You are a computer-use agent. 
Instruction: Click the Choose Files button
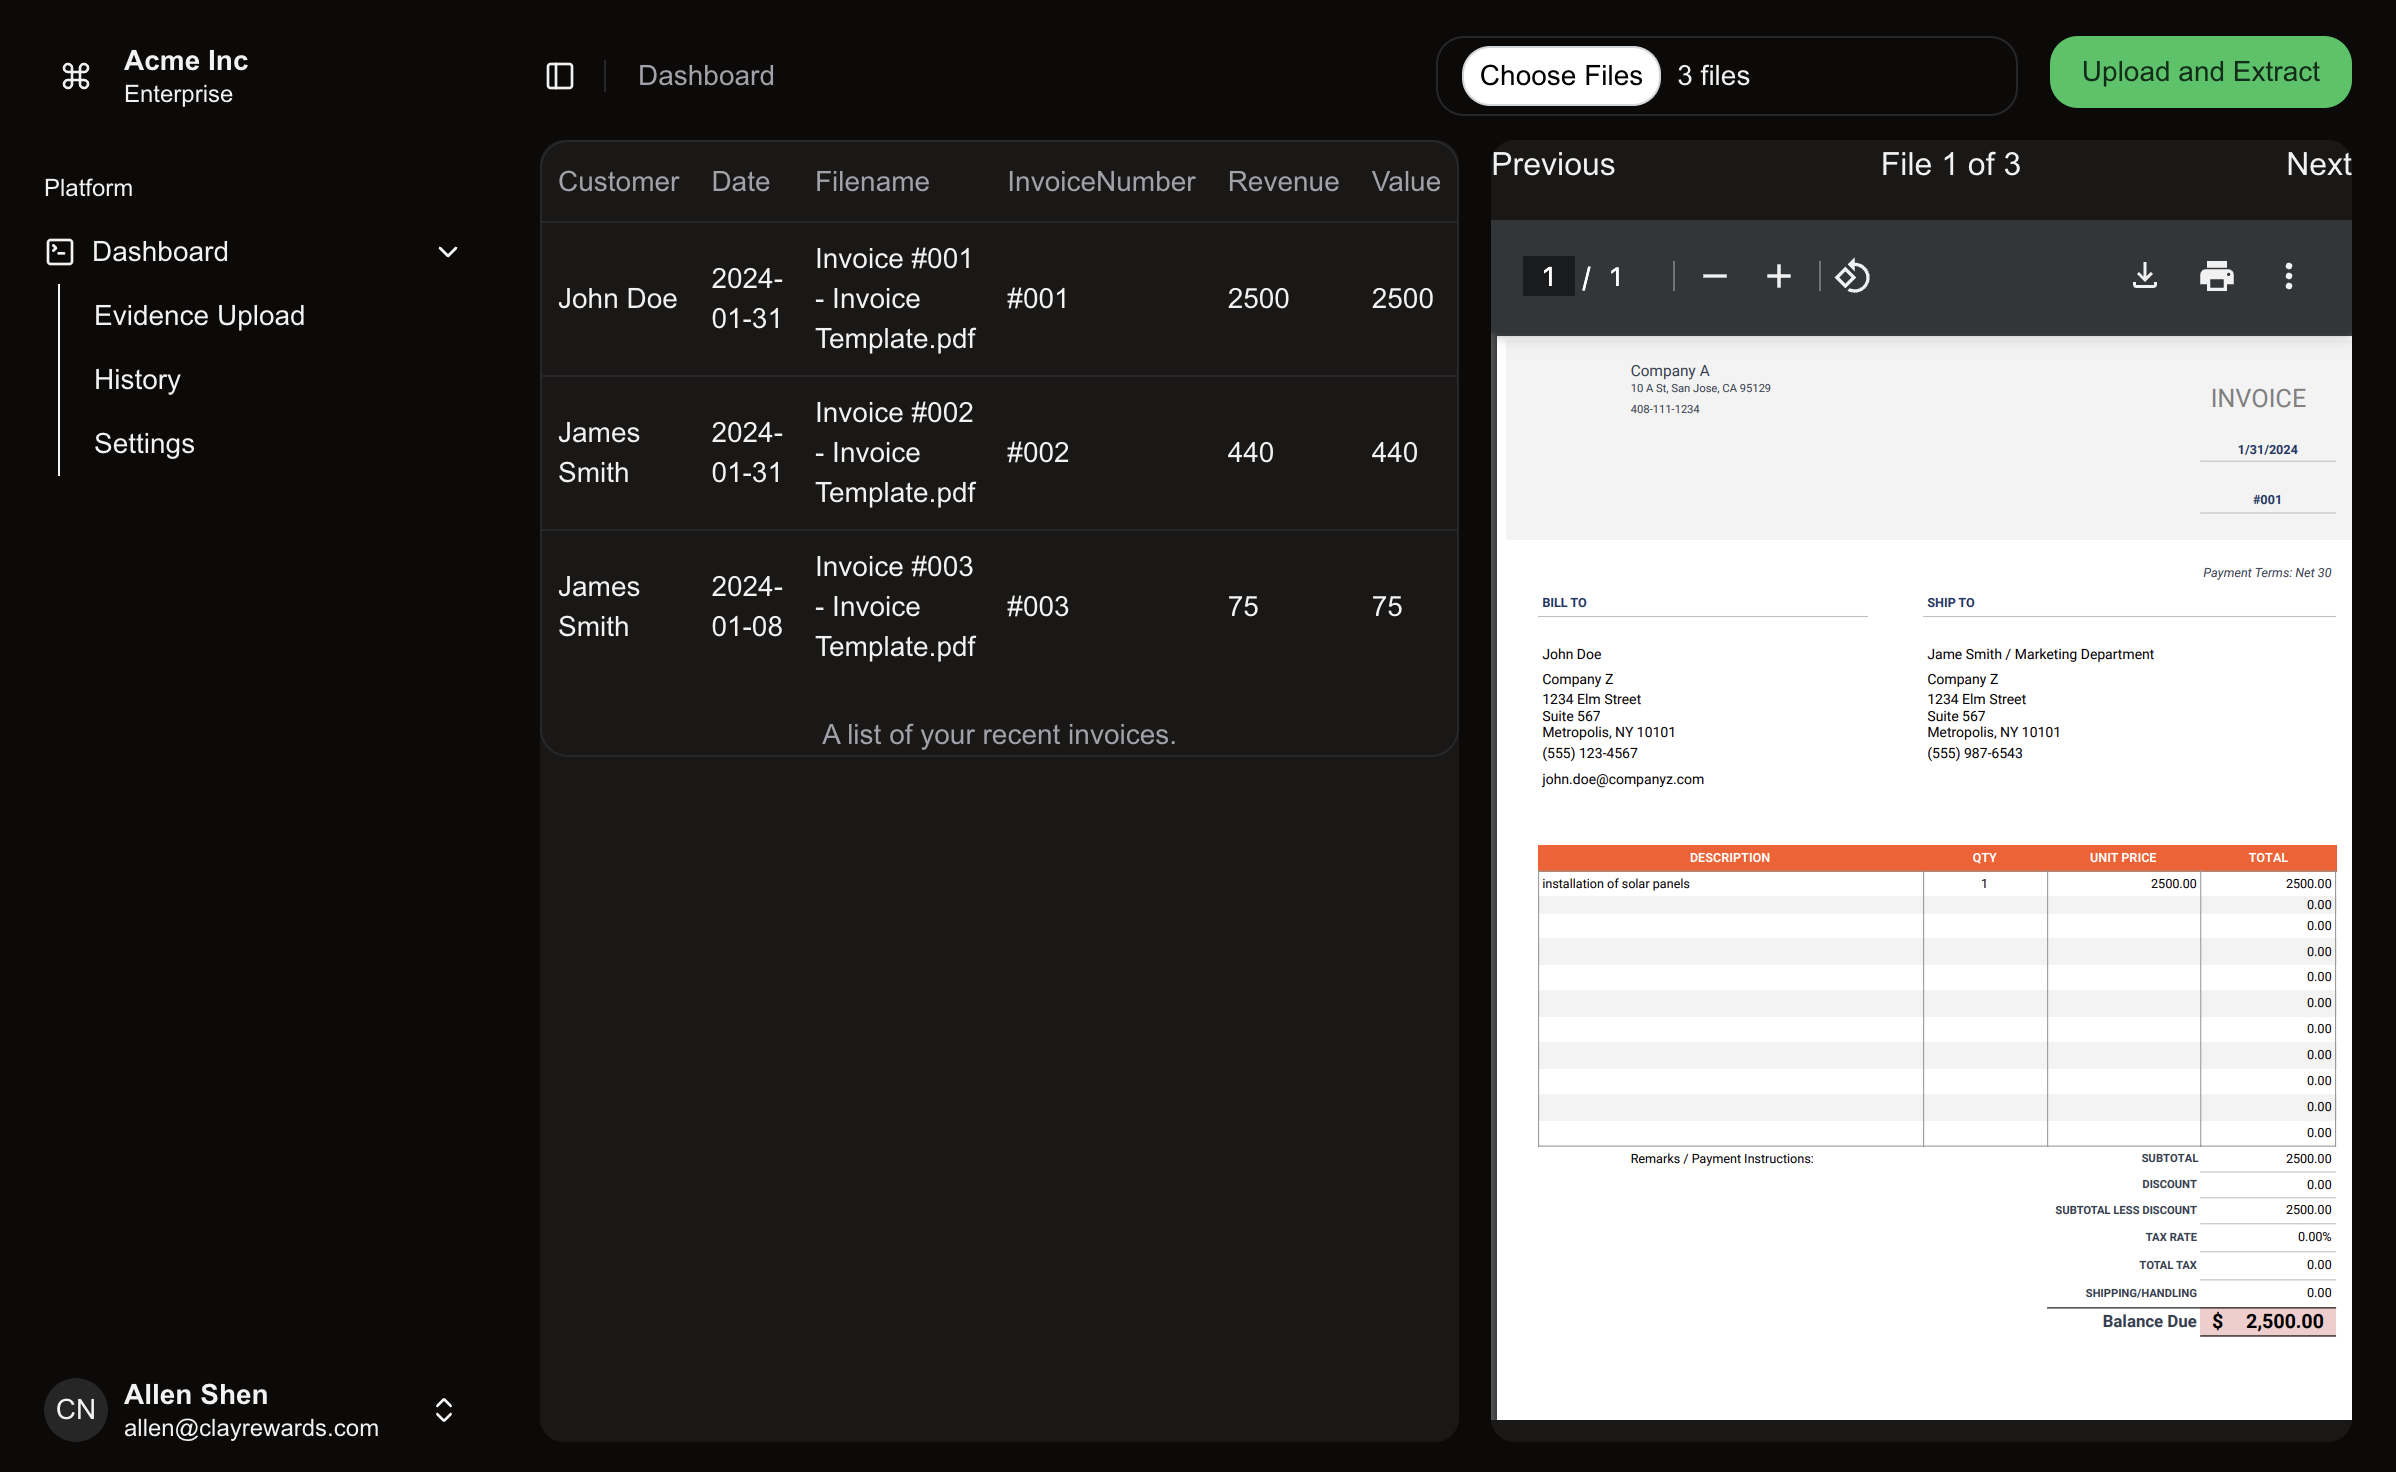1560,76
